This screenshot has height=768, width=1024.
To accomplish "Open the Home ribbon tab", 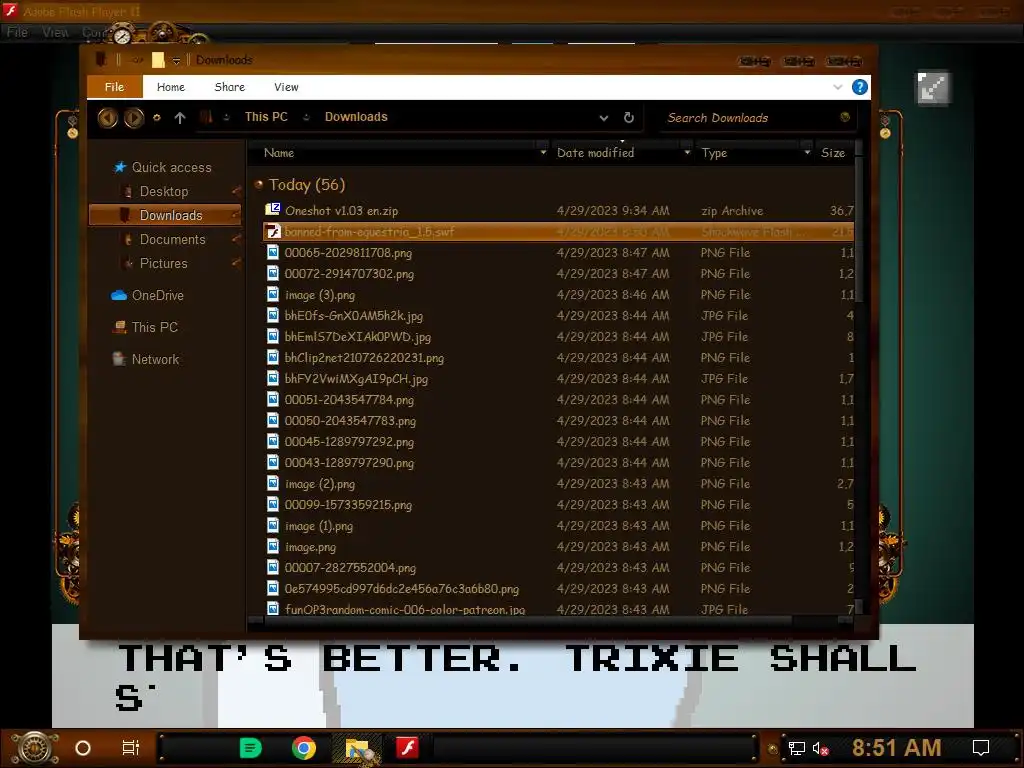I will [x=170, y=87].
